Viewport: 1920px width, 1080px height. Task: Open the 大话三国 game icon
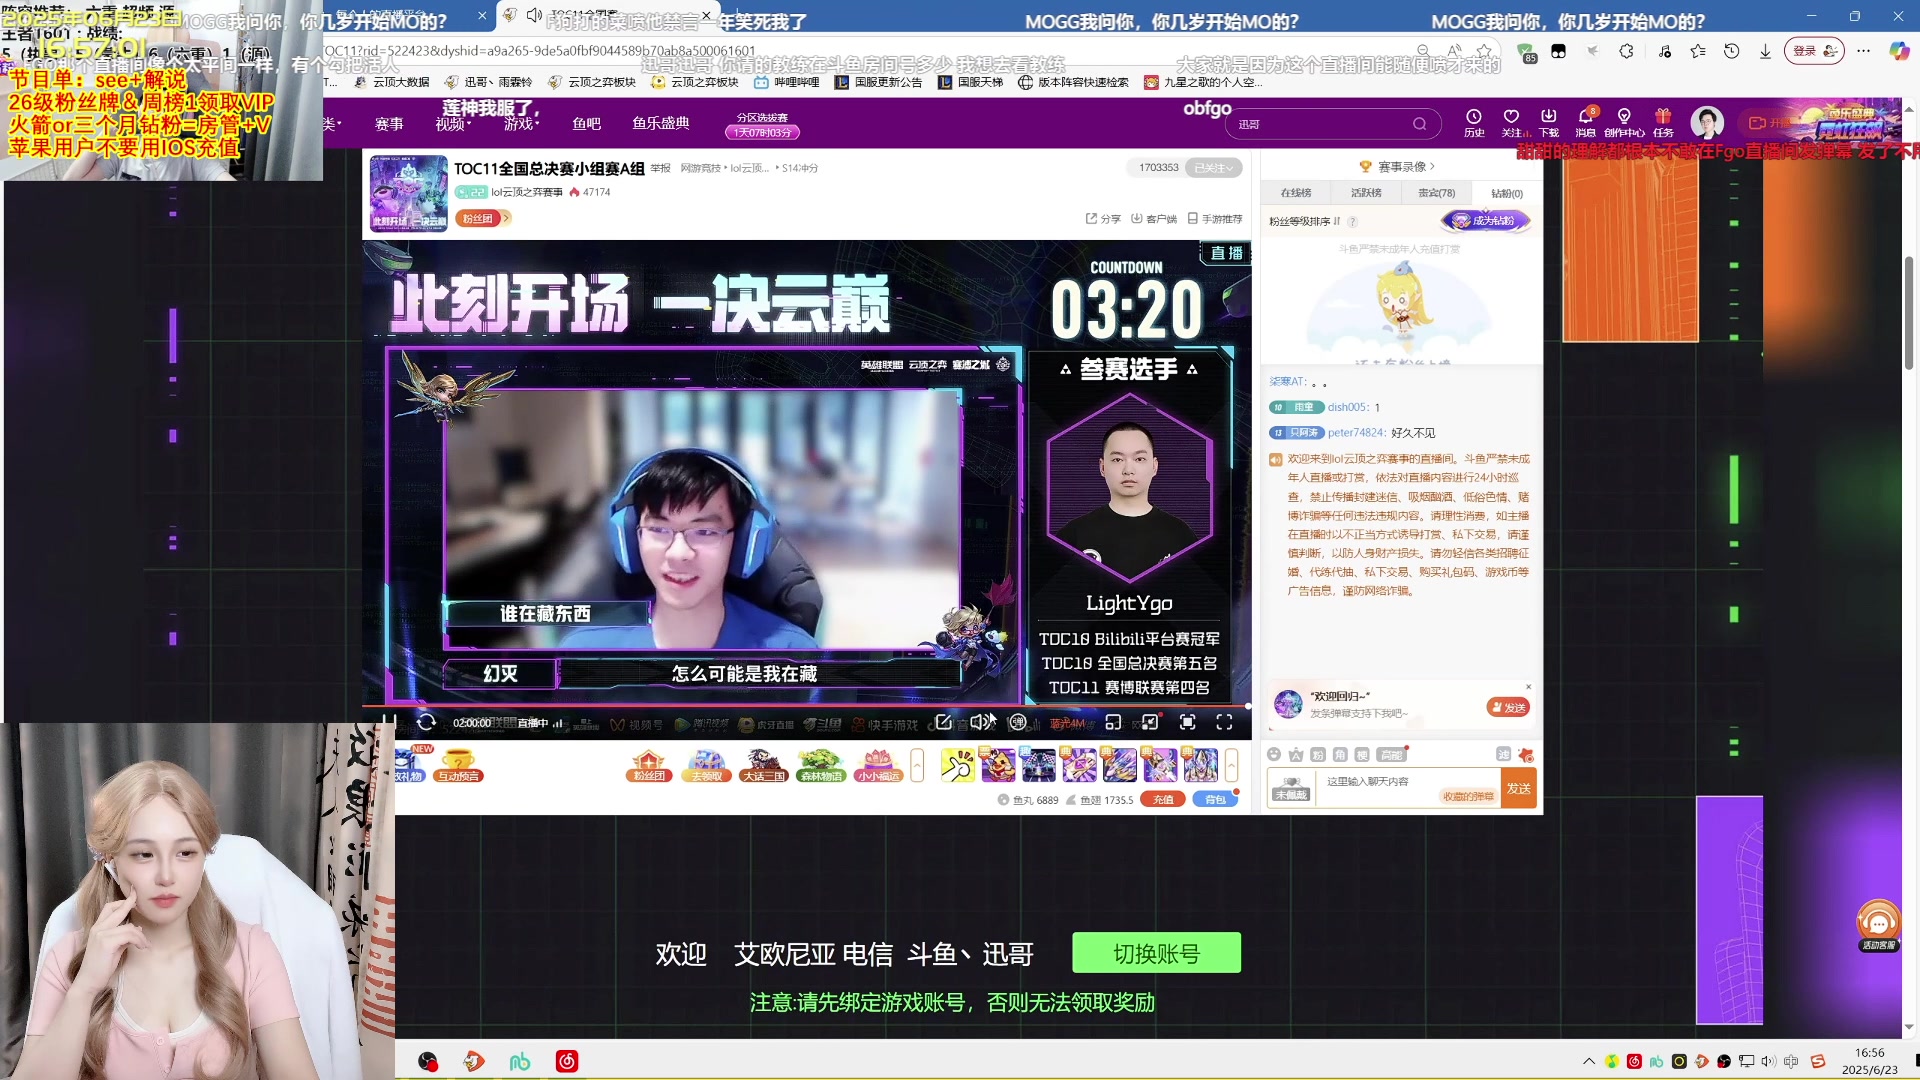click(763, 765)
